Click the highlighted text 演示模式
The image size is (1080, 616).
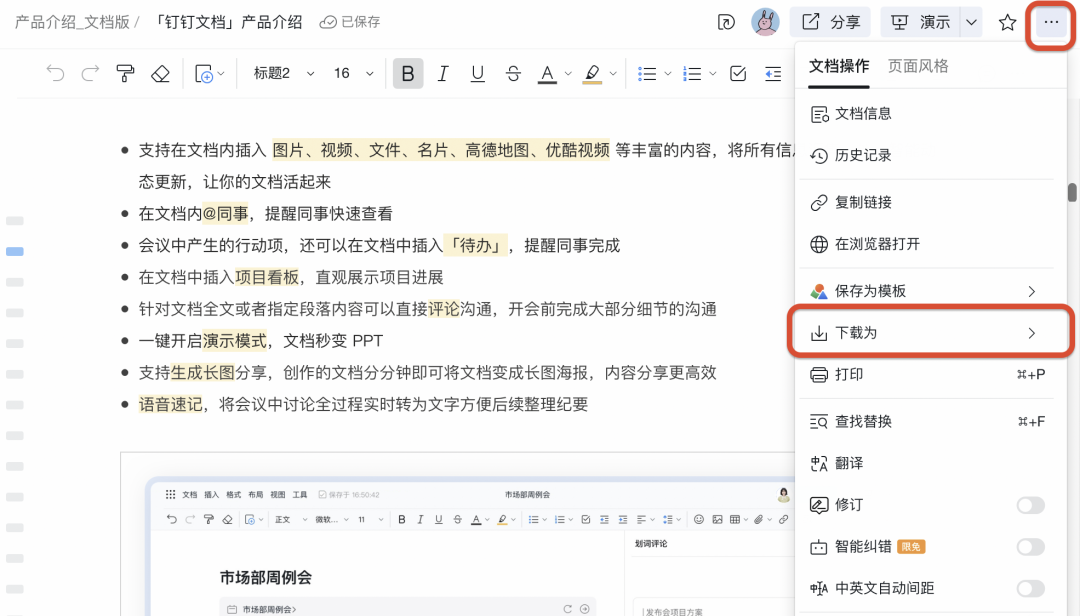(235, 341)
